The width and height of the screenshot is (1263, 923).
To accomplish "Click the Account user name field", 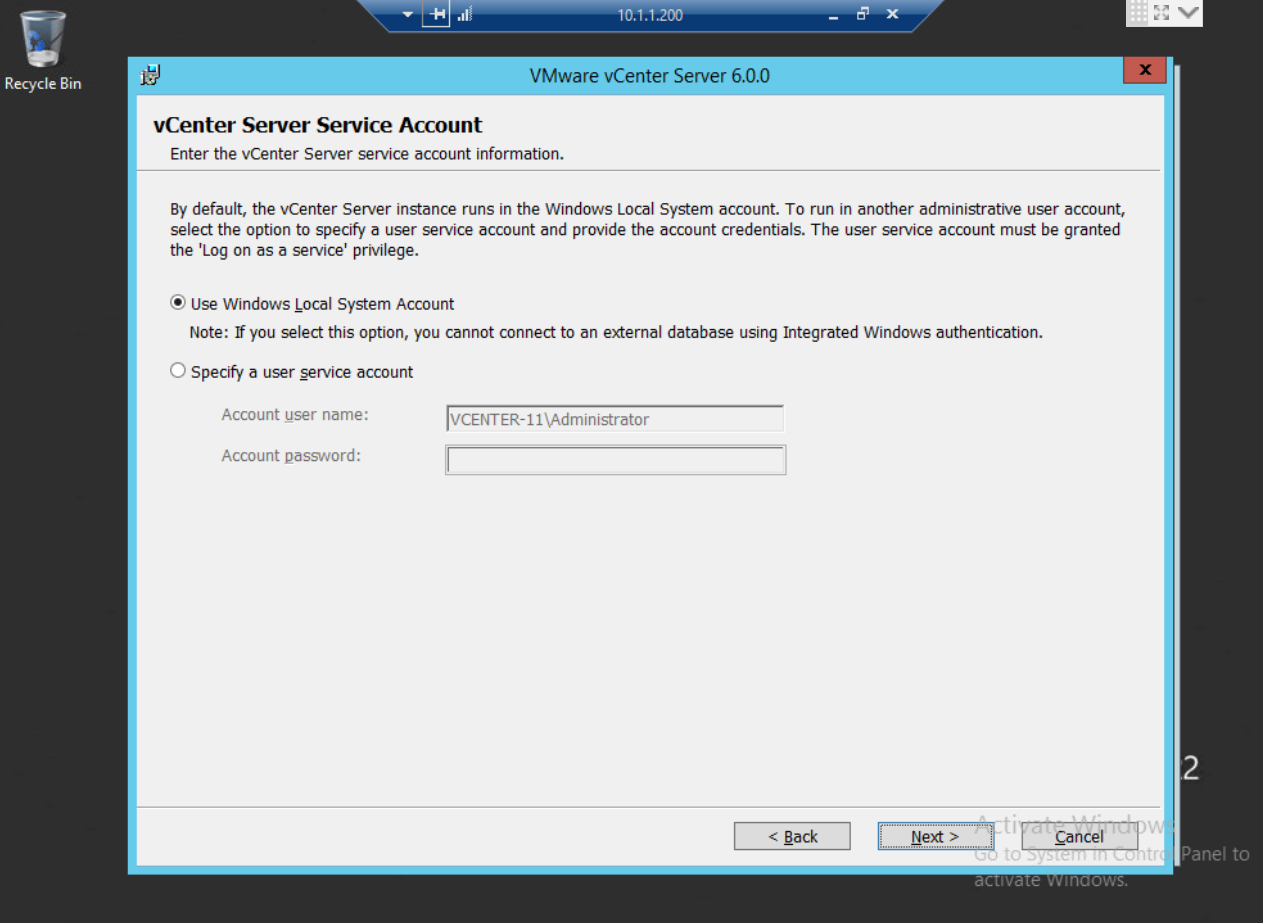I will 615,419.
